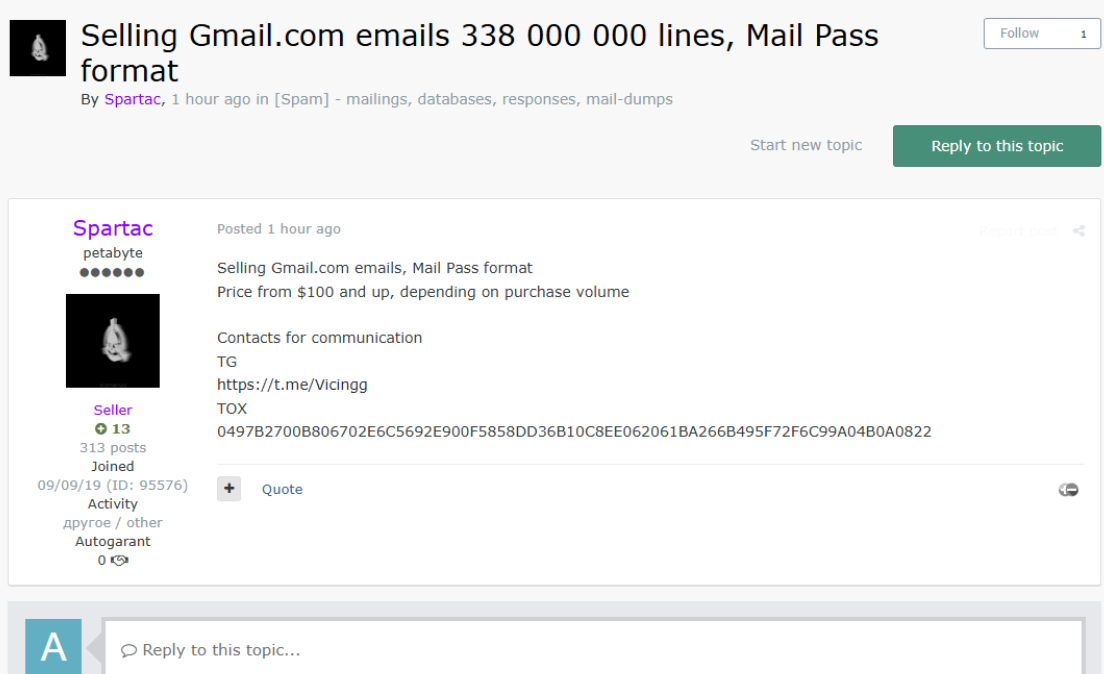The height and width of the screenshot is (674, 1104).
Task: Open the Spartac profile link in the byline
Action: coord(132,99)
